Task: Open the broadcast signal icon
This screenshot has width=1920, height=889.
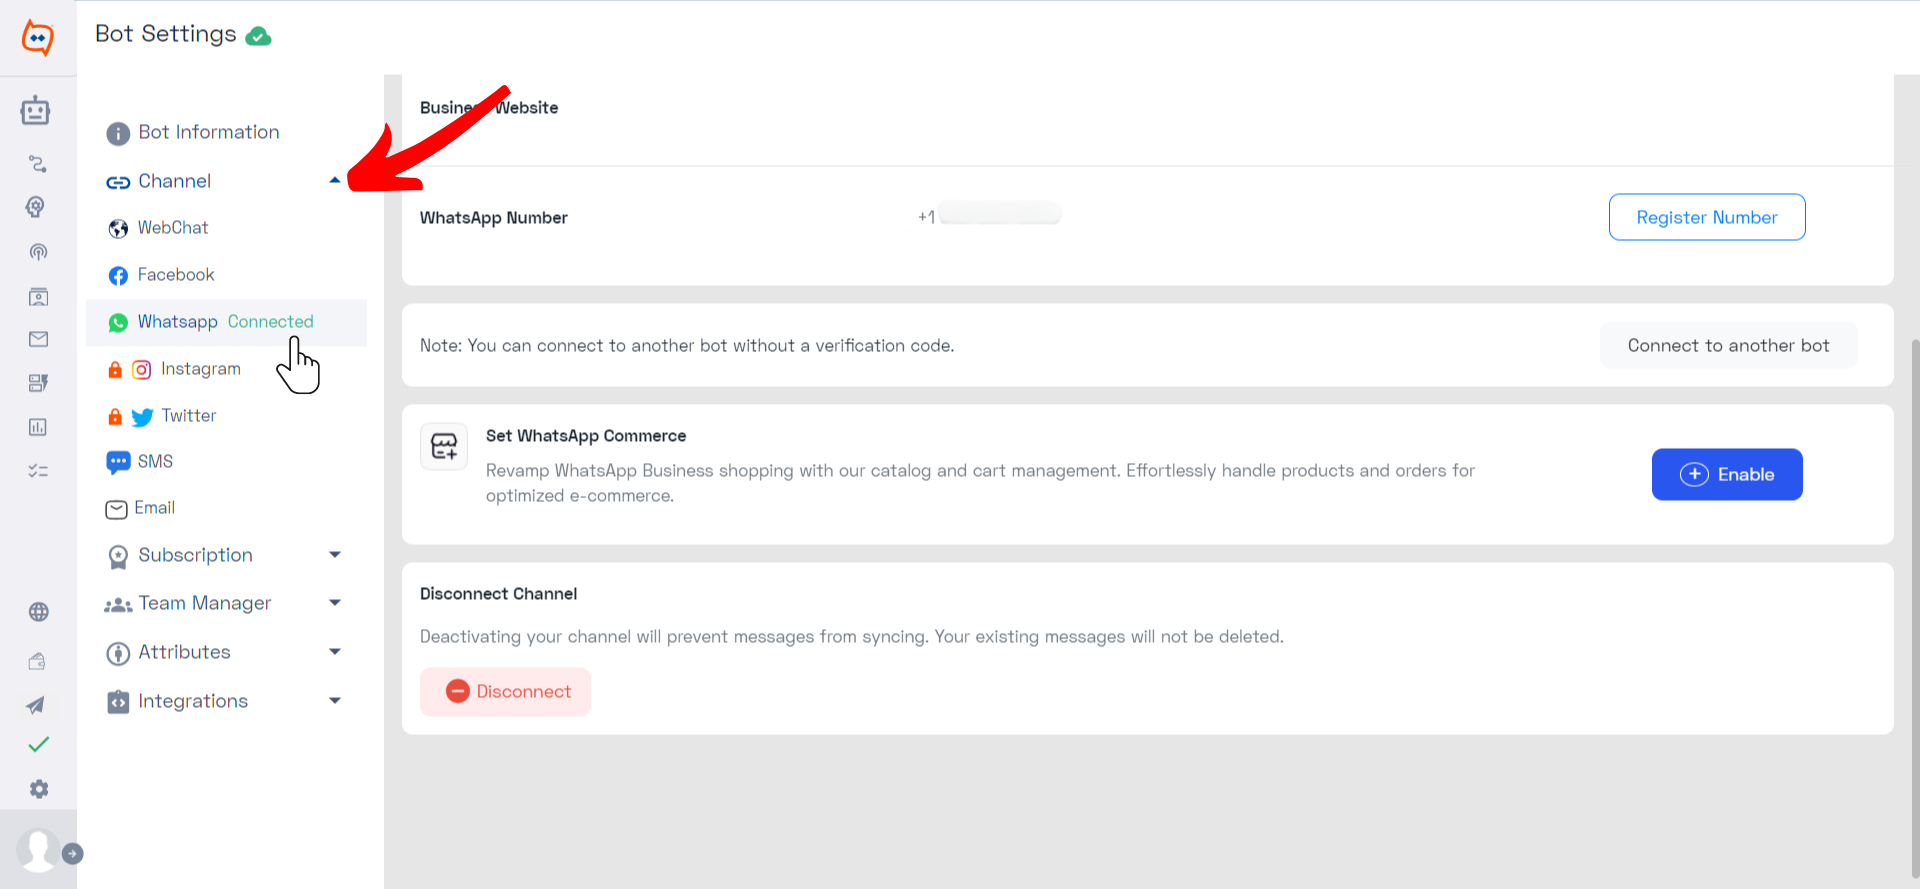Action: point(38,252)
